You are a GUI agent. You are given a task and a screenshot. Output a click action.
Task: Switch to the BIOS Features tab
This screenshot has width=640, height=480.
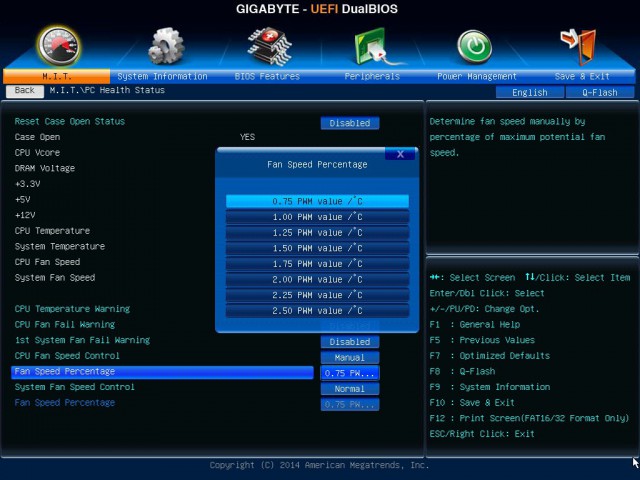point(267,76)
